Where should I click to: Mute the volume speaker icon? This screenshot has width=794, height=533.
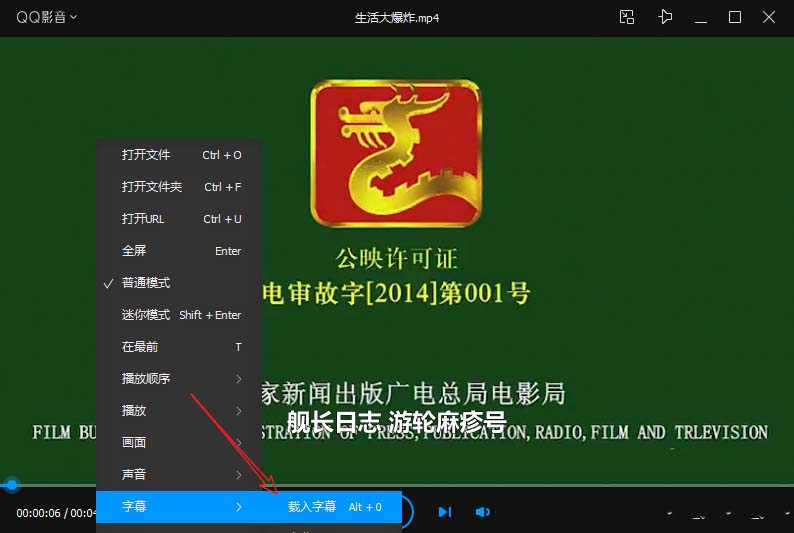483,512
